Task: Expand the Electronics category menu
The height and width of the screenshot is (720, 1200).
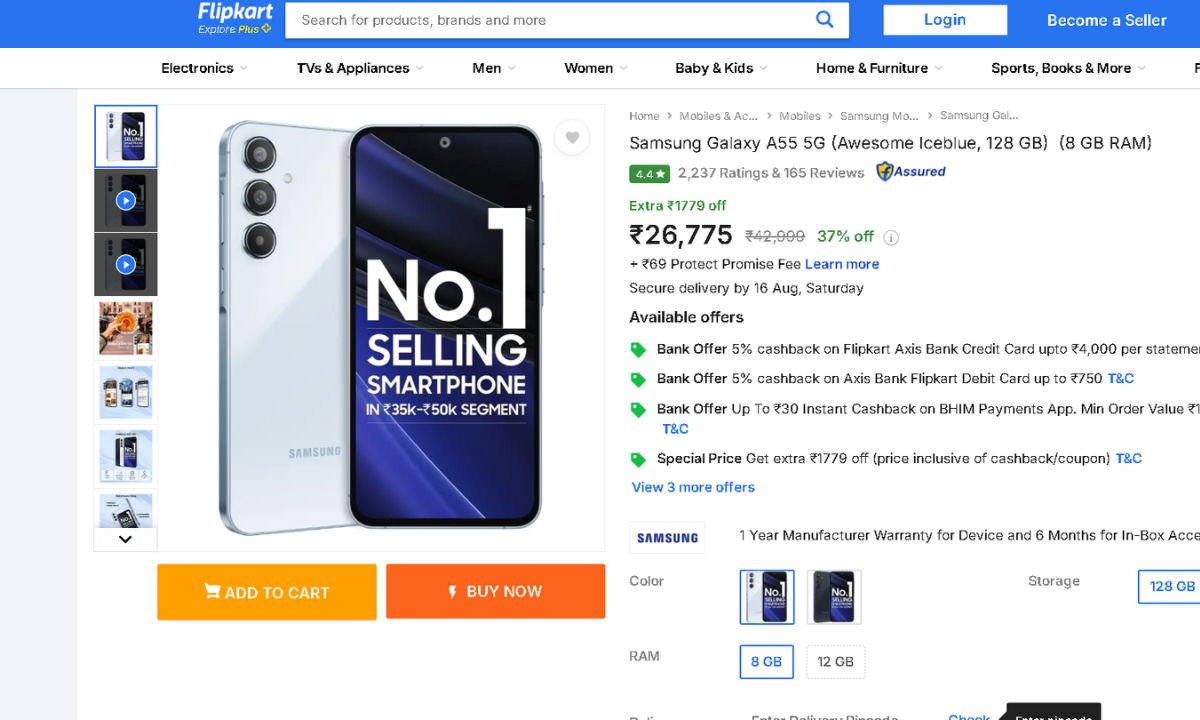Action: pos(204,68)
